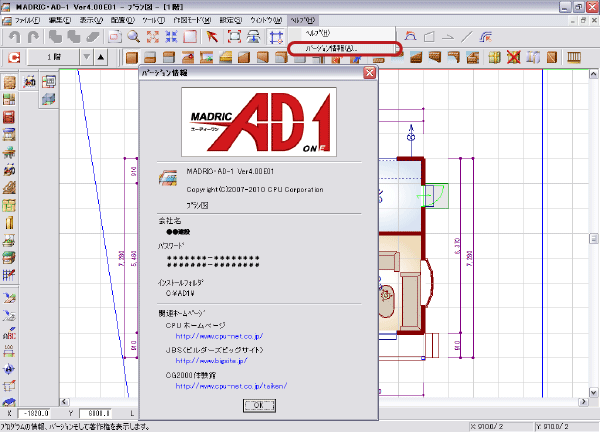Click the horizontal scrollbar left arrow
The image size is (600, 432).
point(64,402)
